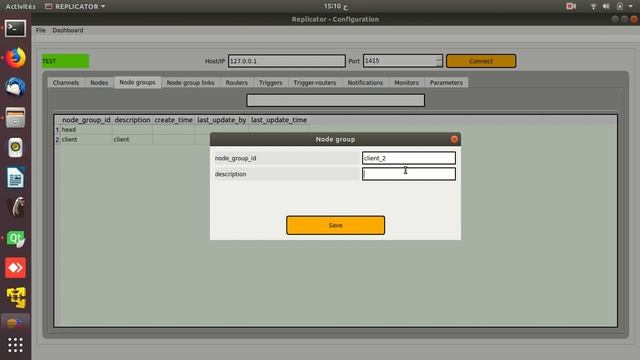The height and width of the screenshot is (360, 640).
Task: Switch to the Node group links tab
Action: coord(191,82)
